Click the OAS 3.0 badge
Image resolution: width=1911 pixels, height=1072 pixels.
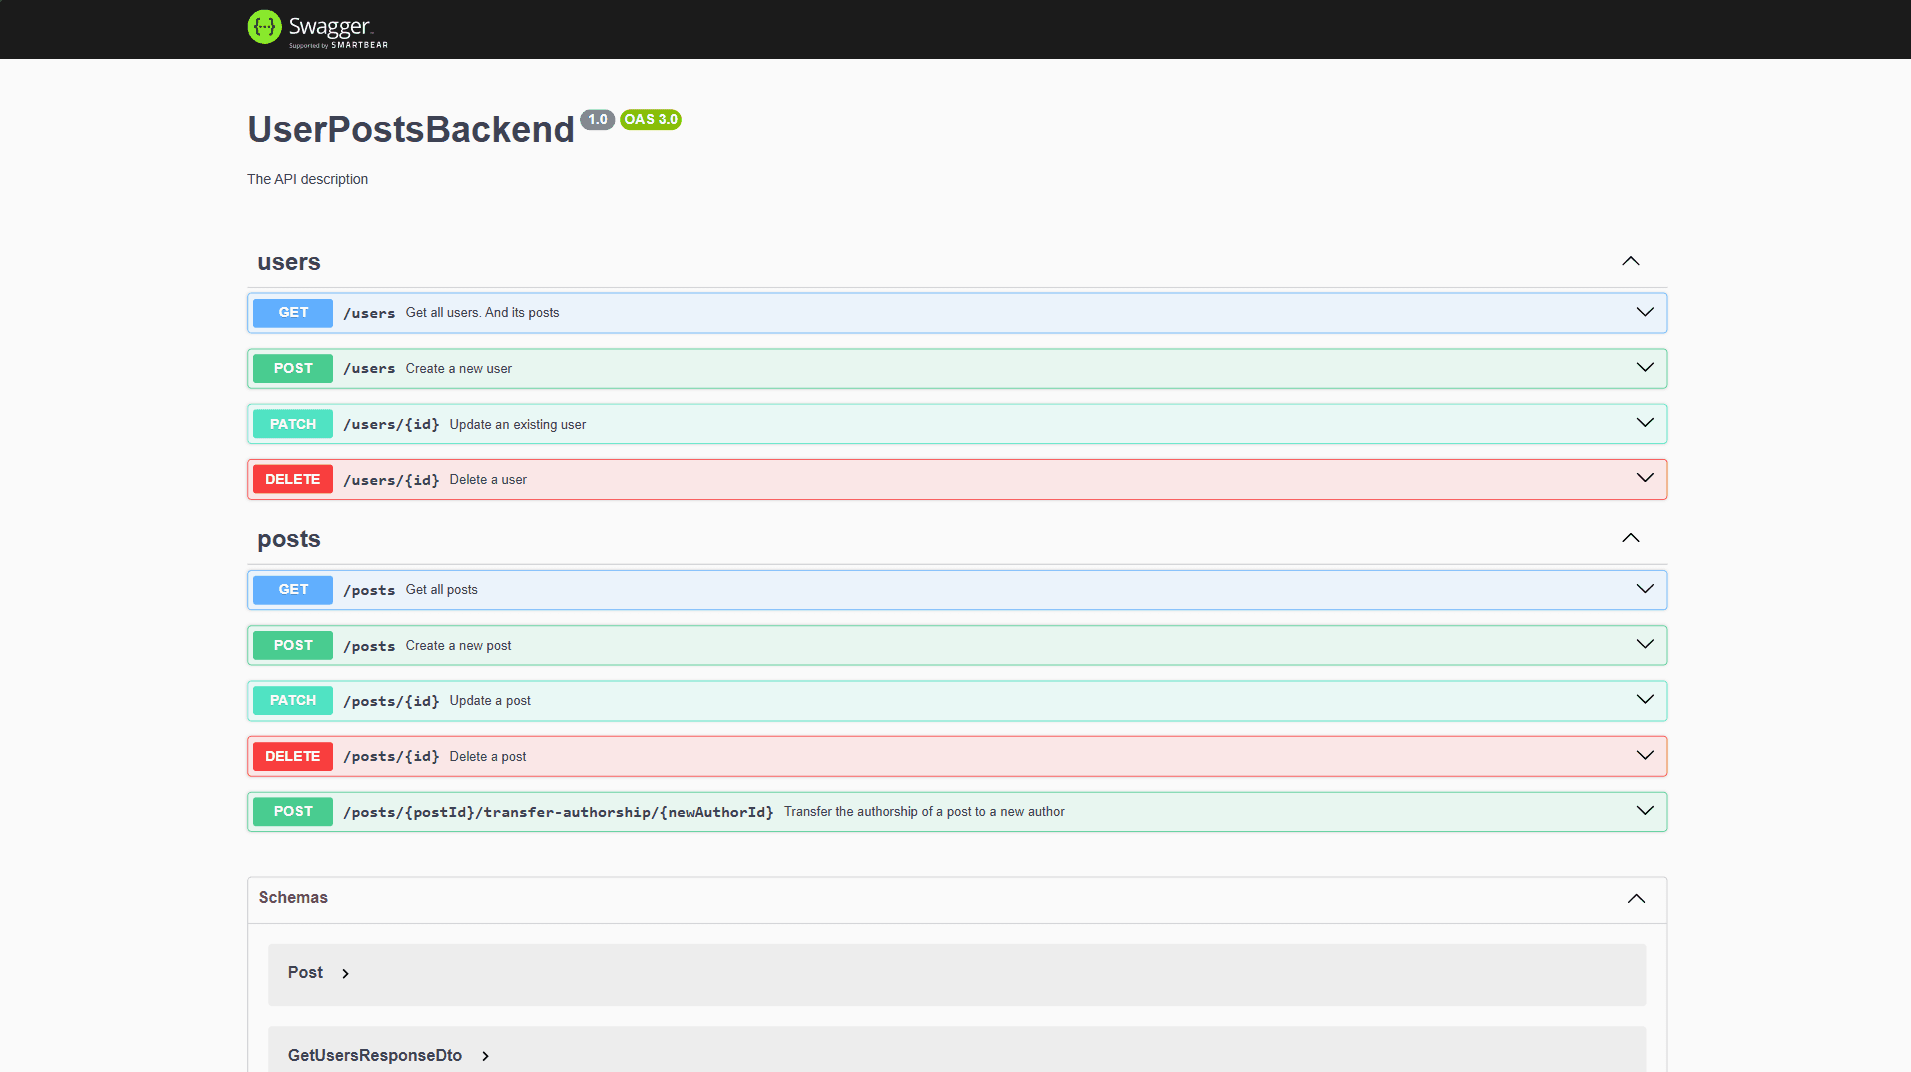[651, 119]
